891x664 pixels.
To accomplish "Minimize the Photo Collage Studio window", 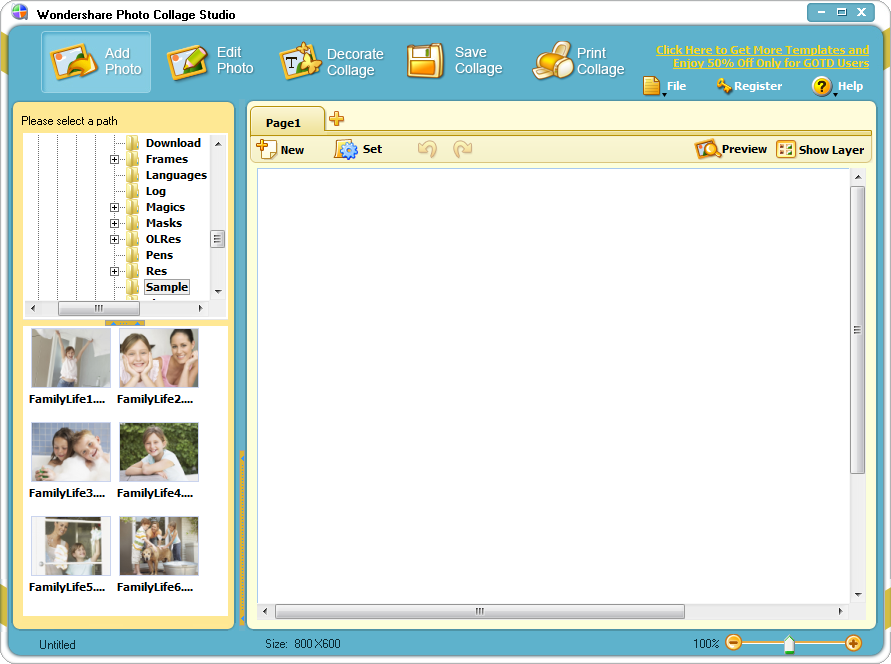I will [821, 12].
